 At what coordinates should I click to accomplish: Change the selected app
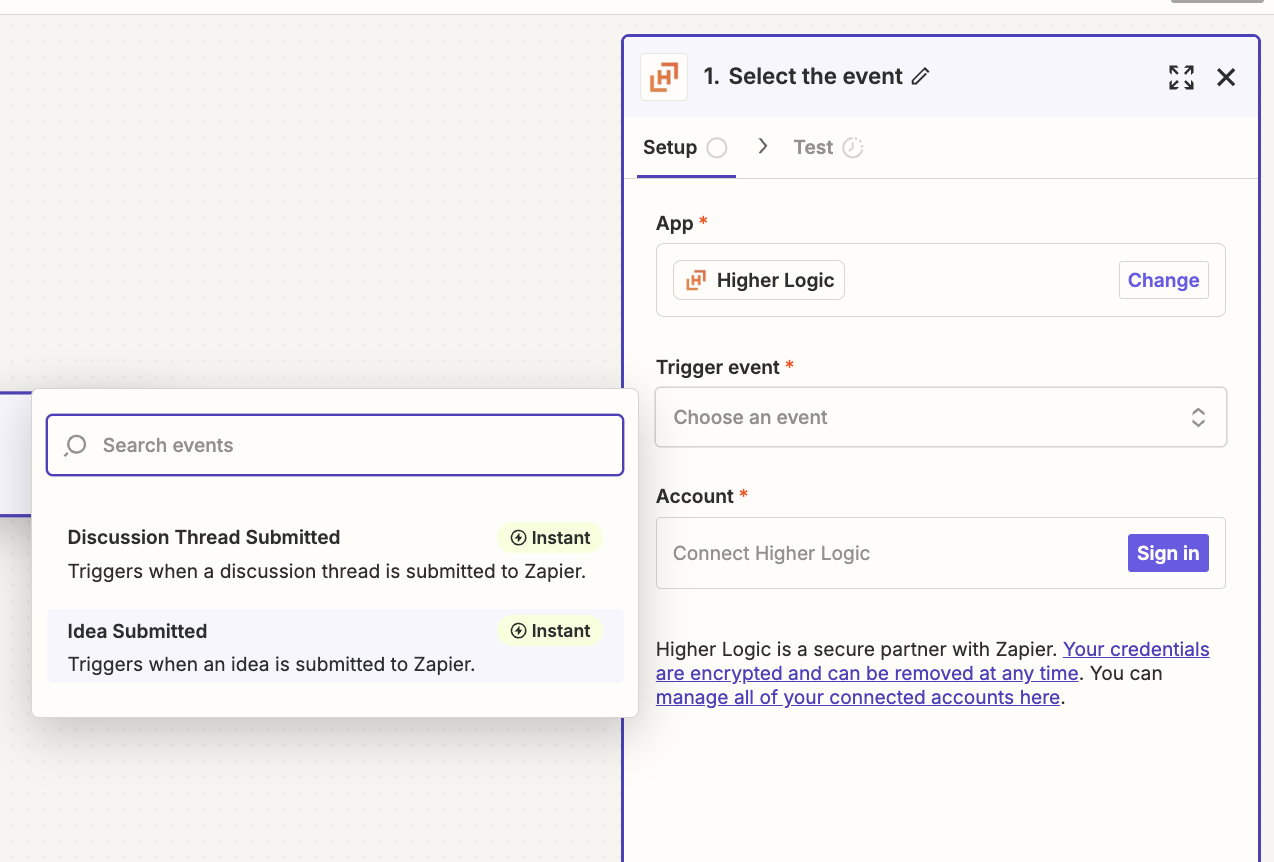point(1163,280)
